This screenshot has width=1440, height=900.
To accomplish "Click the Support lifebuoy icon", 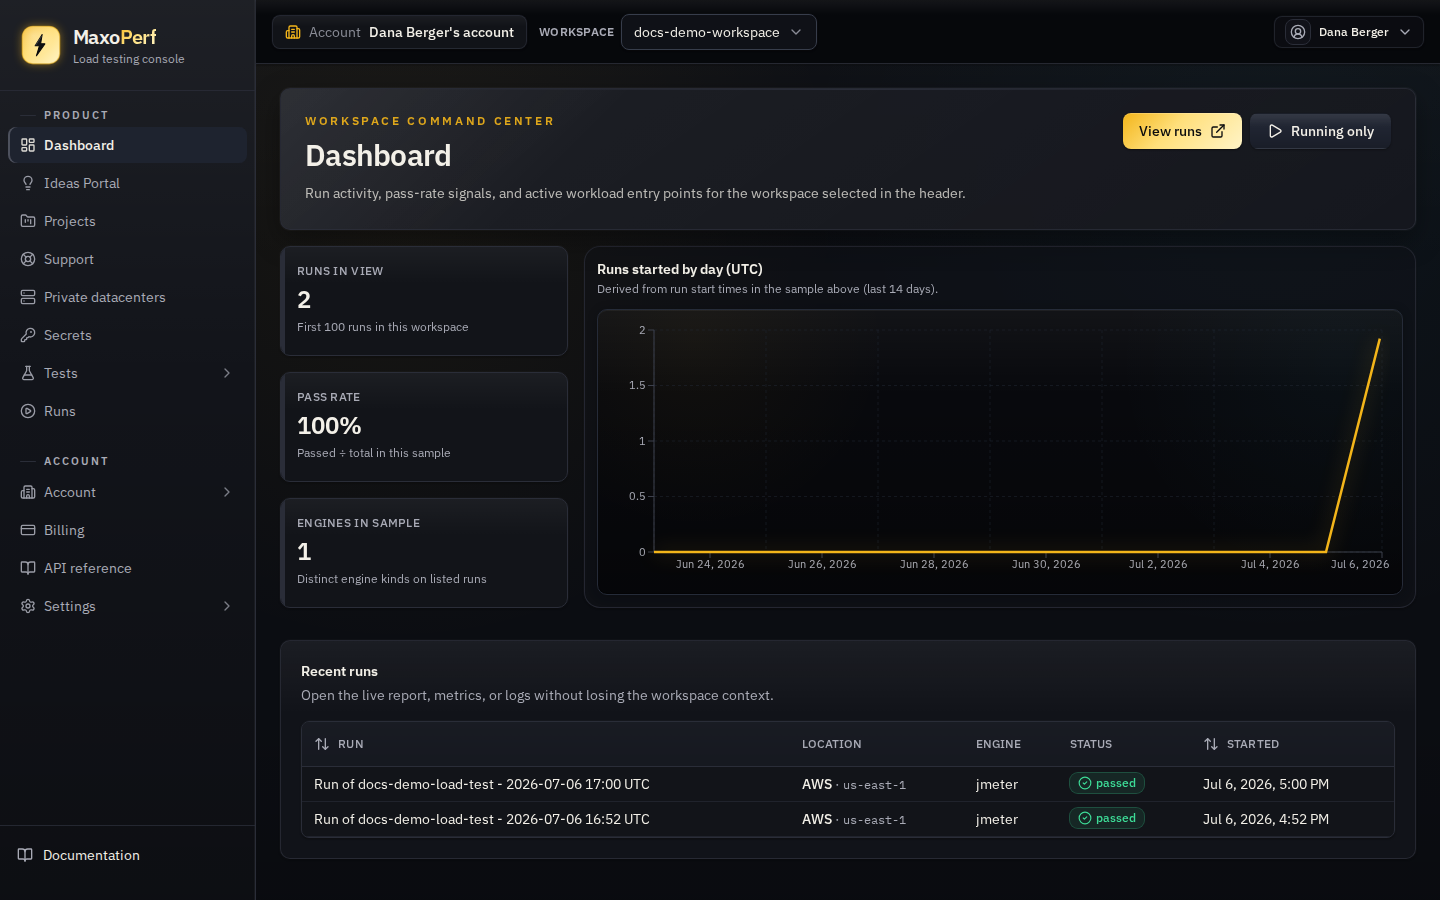I will pos(28,259).
